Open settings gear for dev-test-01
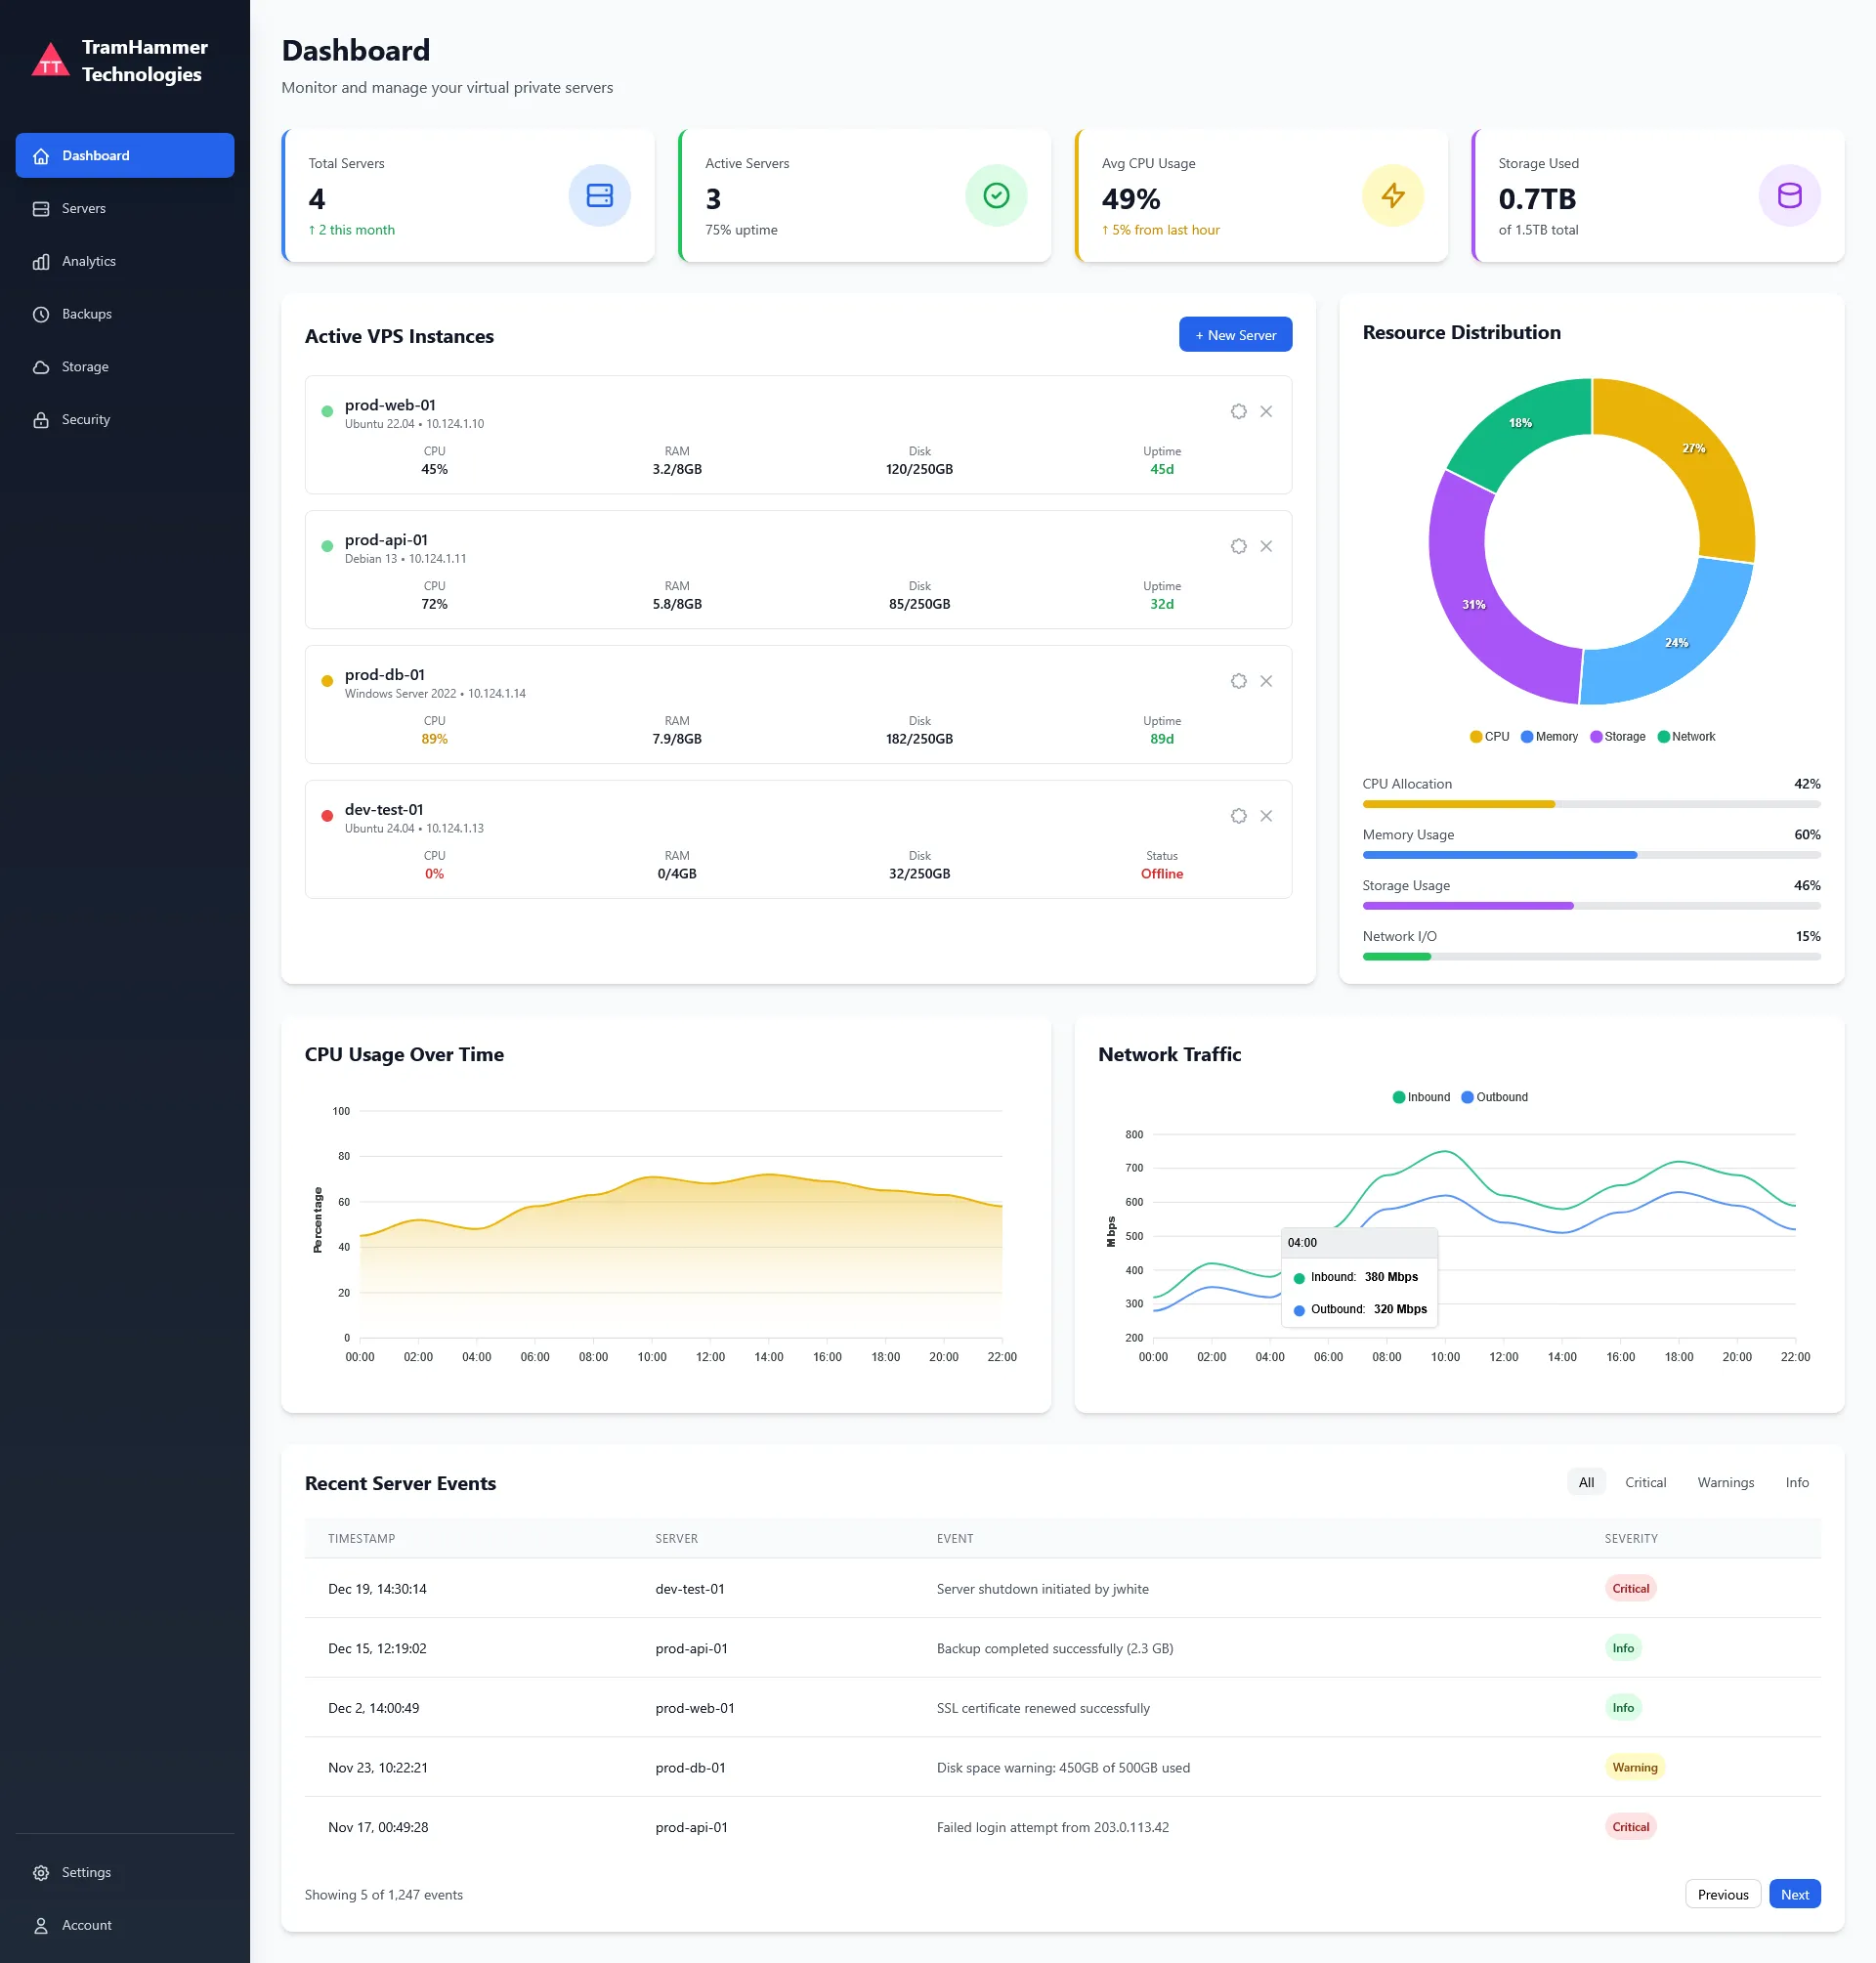1876x1963 pixels. point(1238,817)
